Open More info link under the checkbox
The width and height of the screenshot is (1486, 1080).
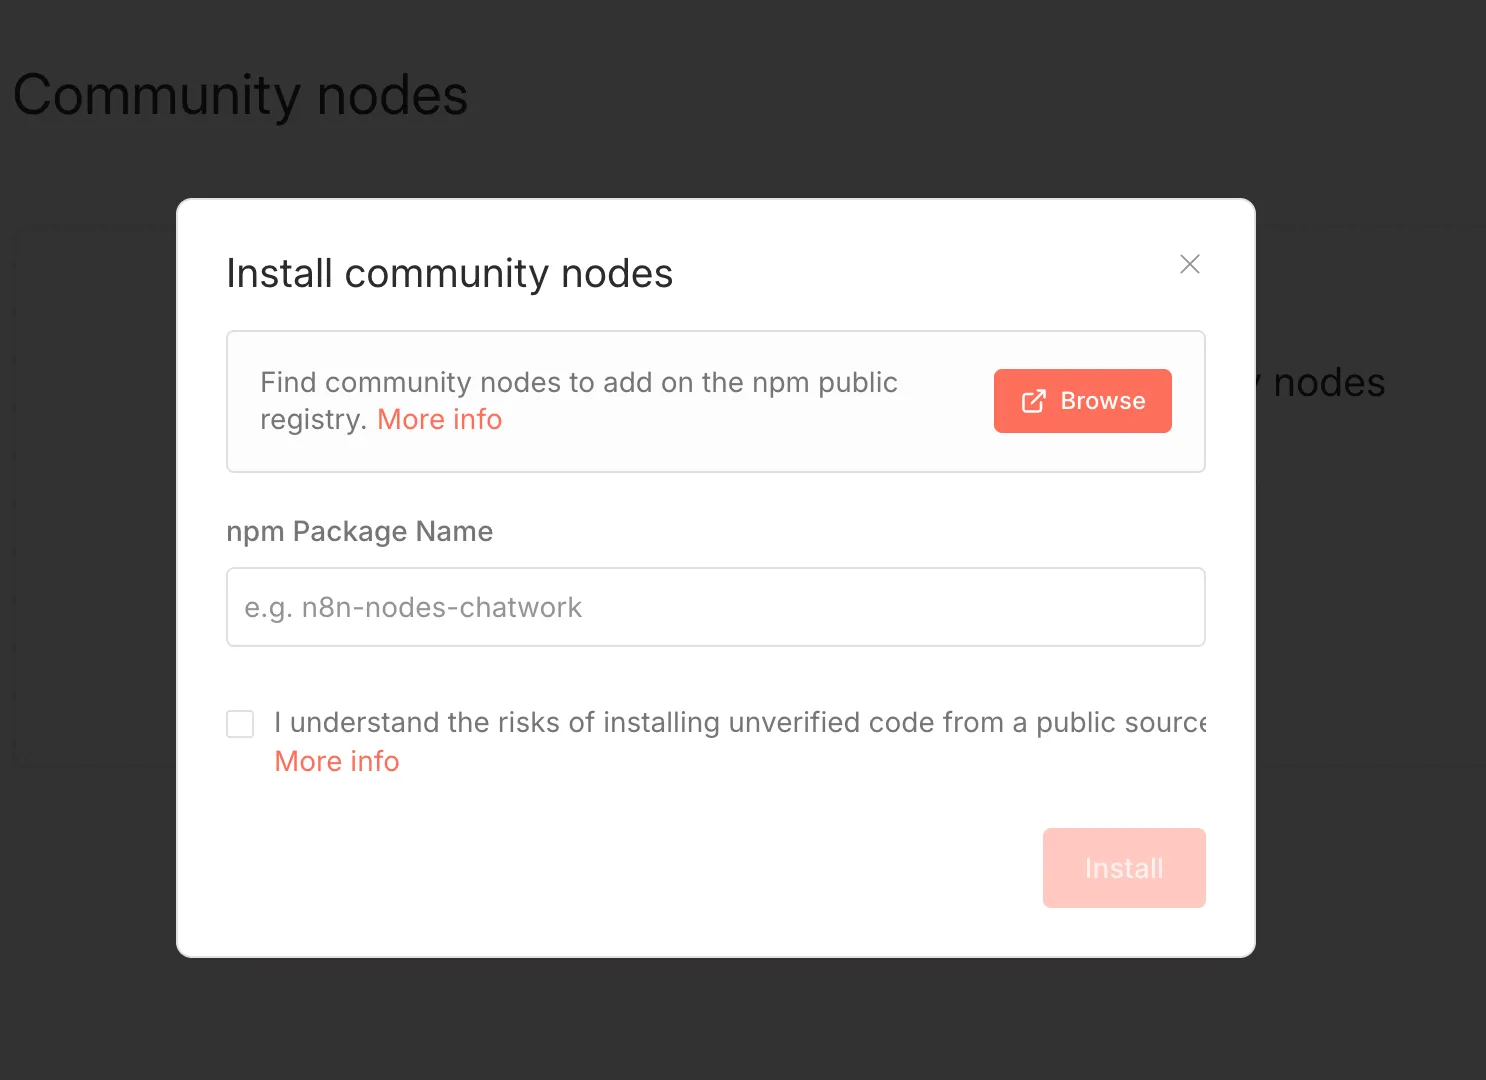(337, 762)
